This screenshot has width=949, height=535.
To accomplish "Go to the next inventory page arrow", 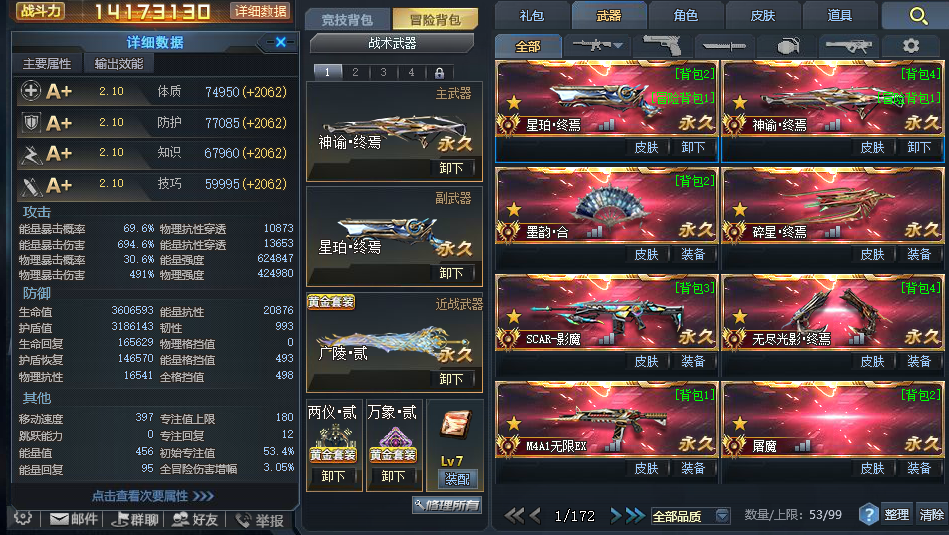I will point(616,516).
